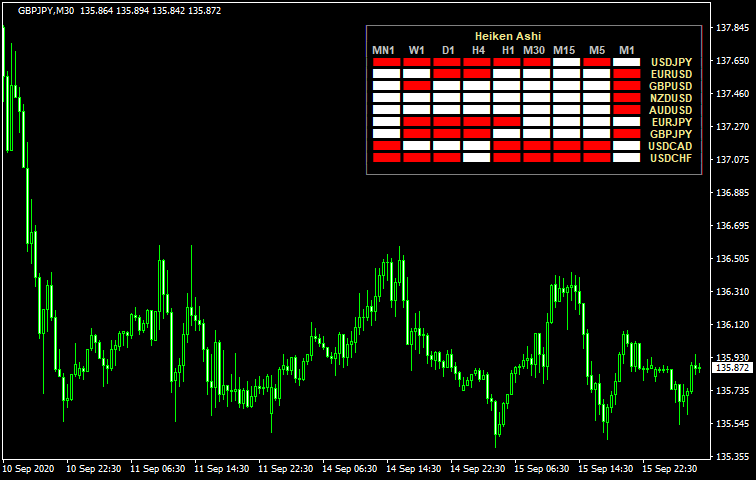Screen dimensions: 756x480
Task: Click the current price tag 135.872
Action: (x=733, y=367)
